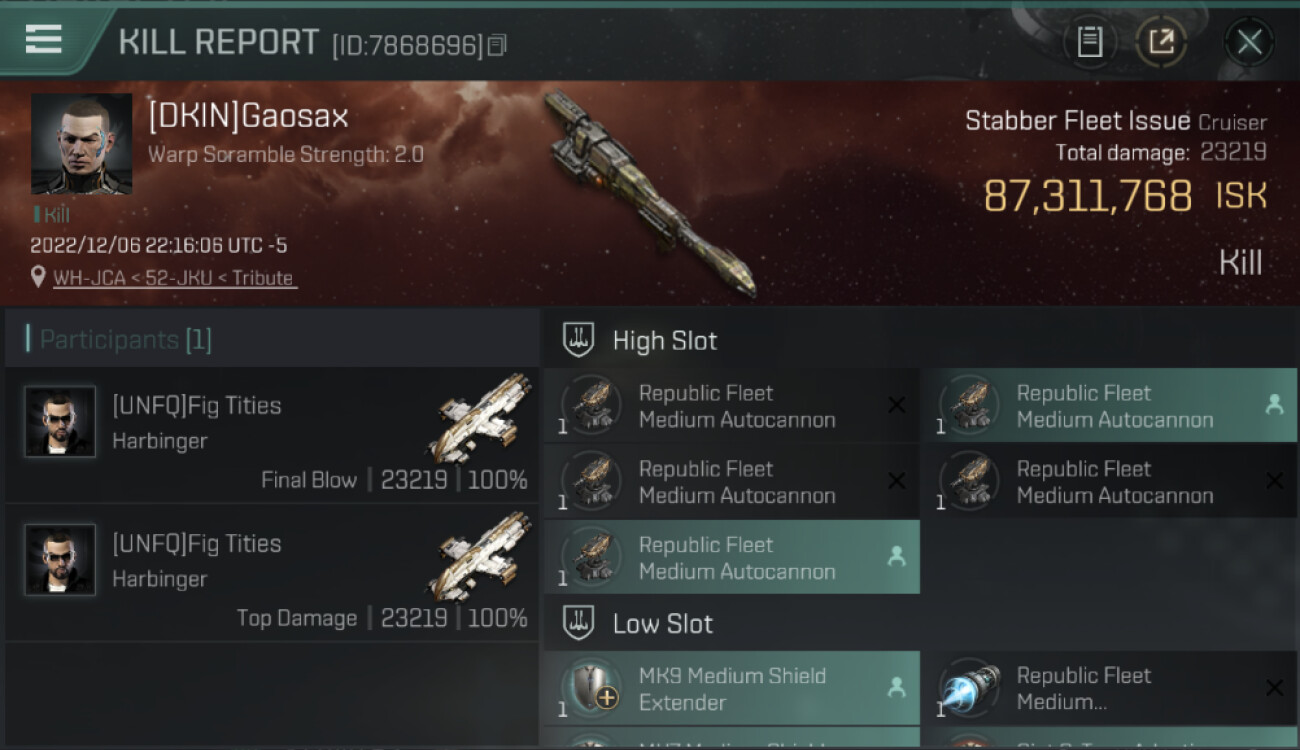Open Fig Tities Final Blow participant entry
This screenshot has height=750, width=1300.
click(272, 435)
